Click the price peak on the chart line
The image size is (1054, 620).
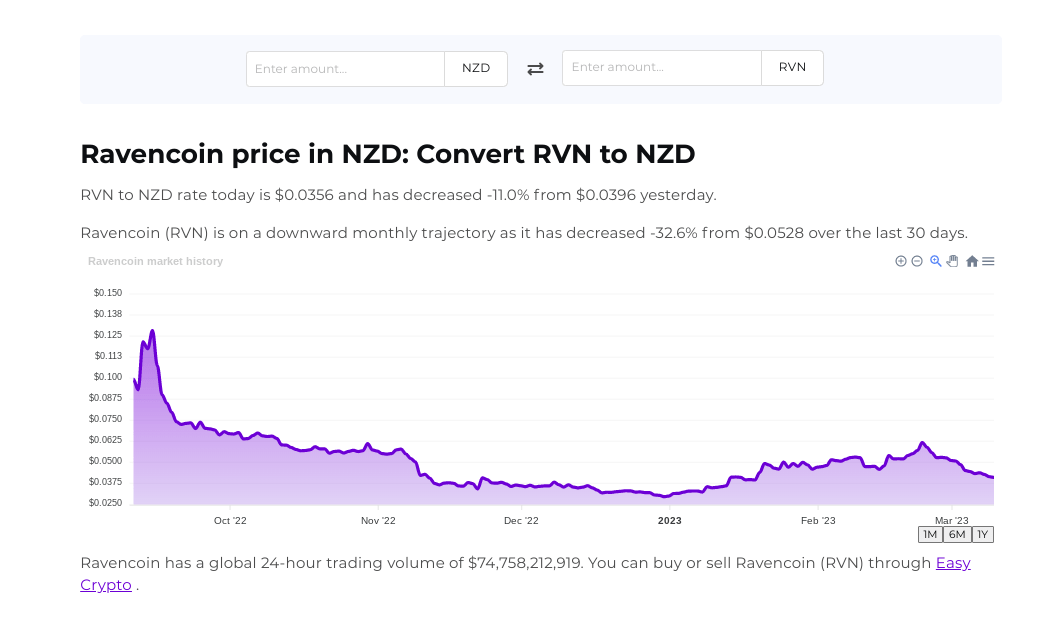click(152, 331)
